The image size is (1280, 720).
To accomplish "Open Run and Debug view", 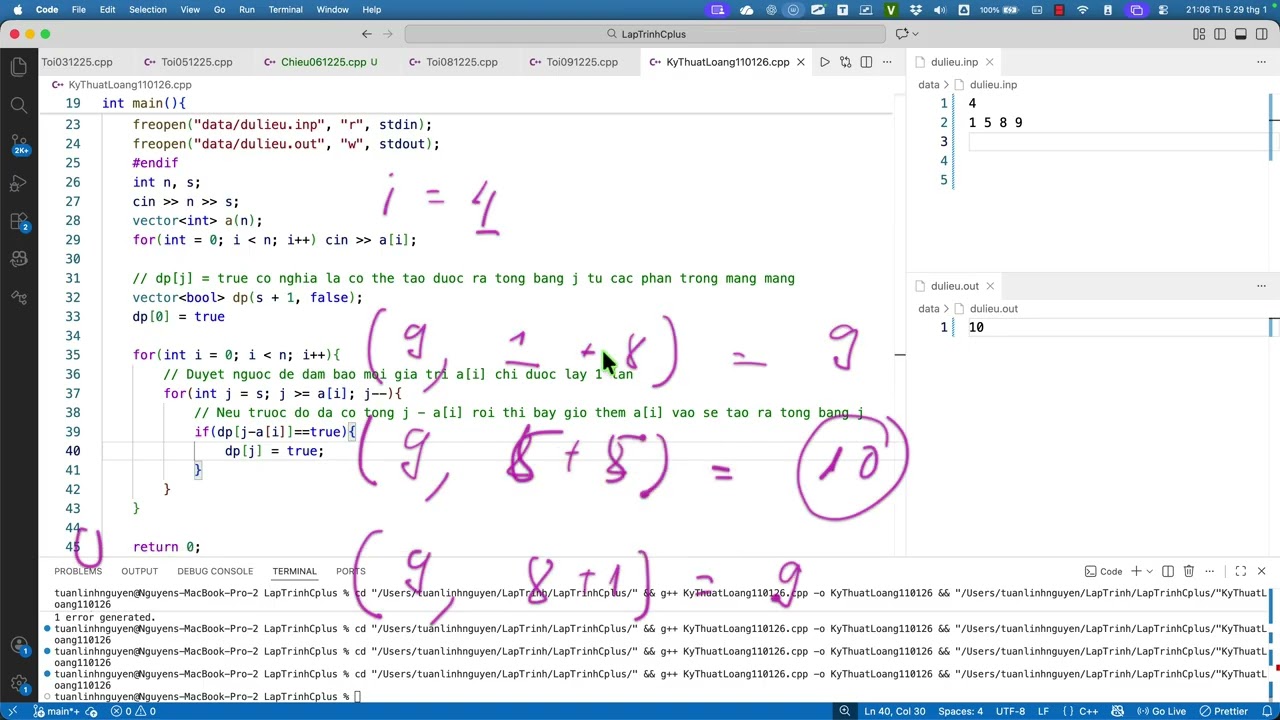I will (x=19, y=183).
